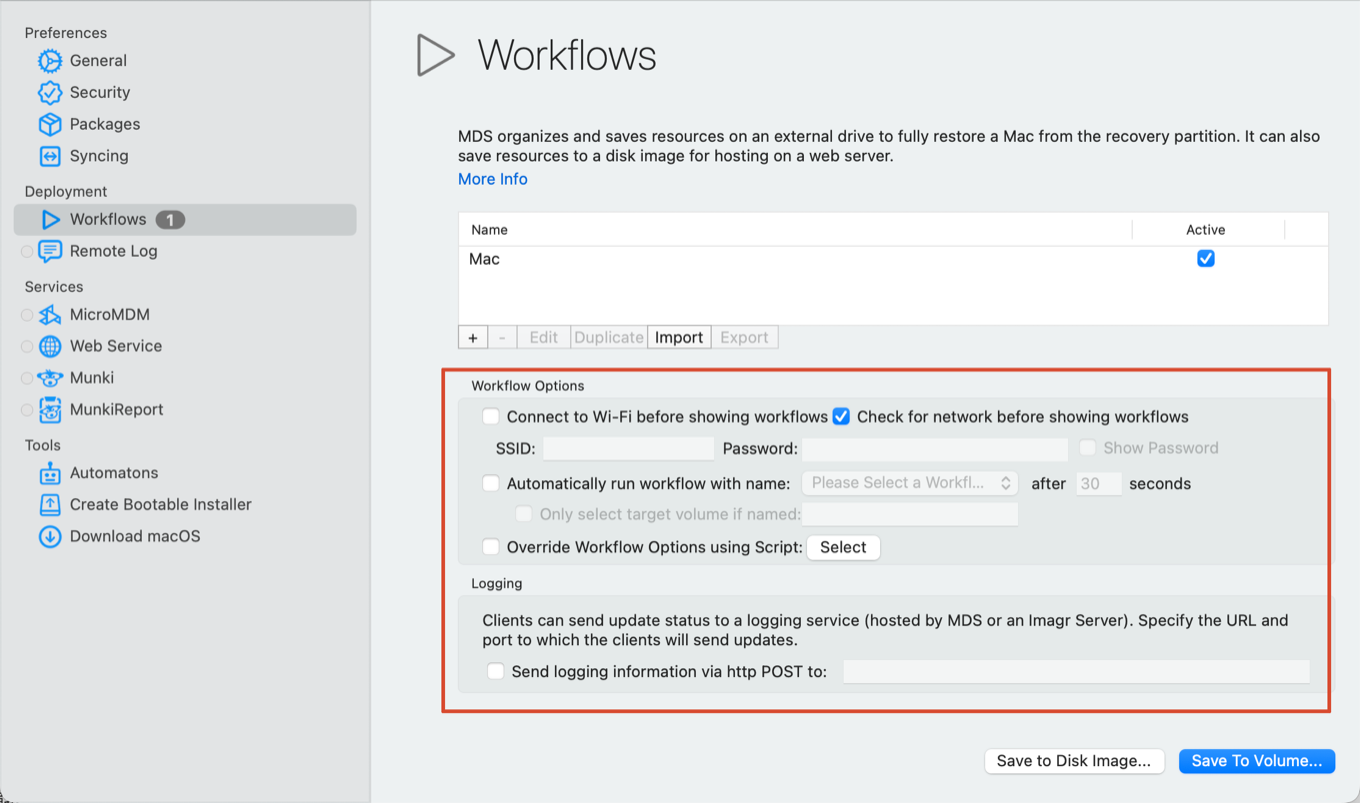Toggle MunkiReport service status indicator

tap(27, 410)
